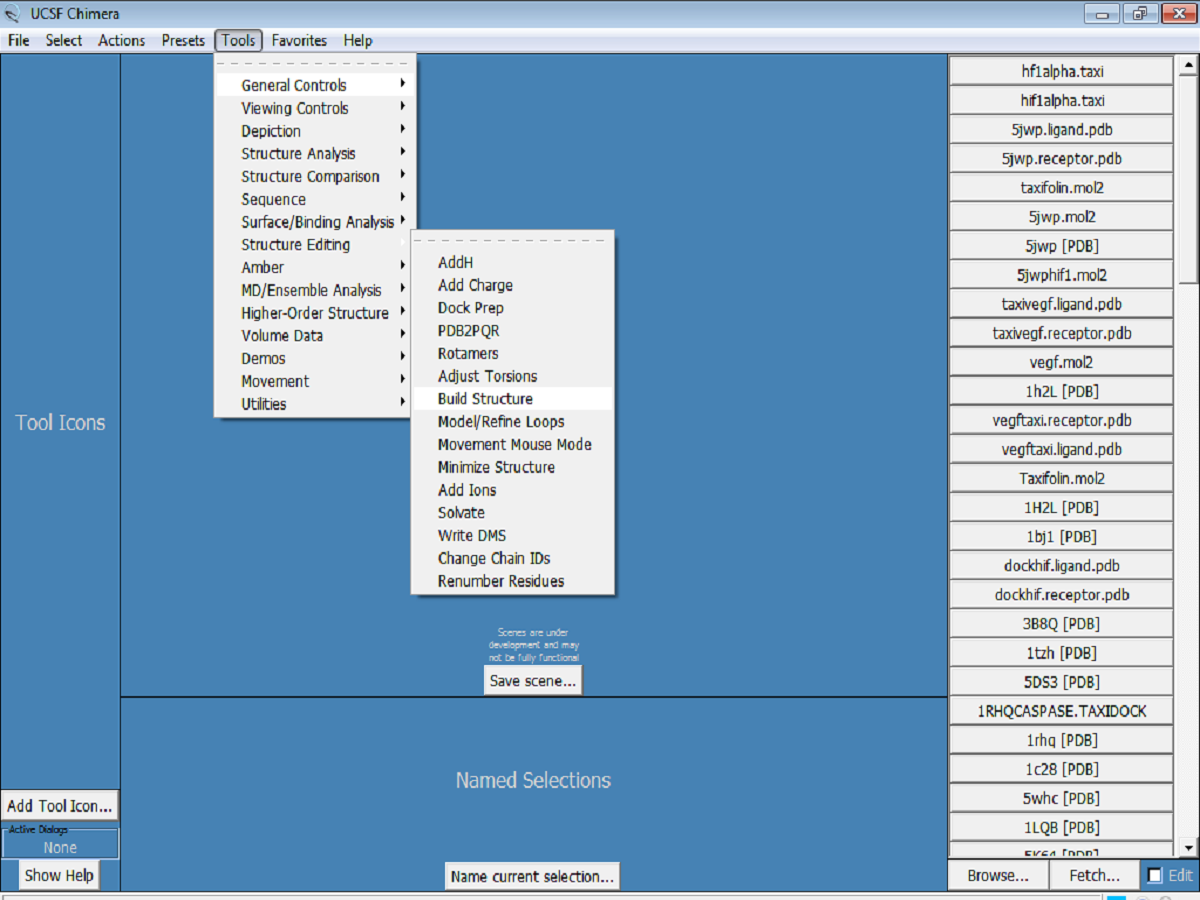This screenshot has height=900, width=1200.
Task: Open the Structure Editing submenu
Action: pyautogui.click(x=315, y=244)
